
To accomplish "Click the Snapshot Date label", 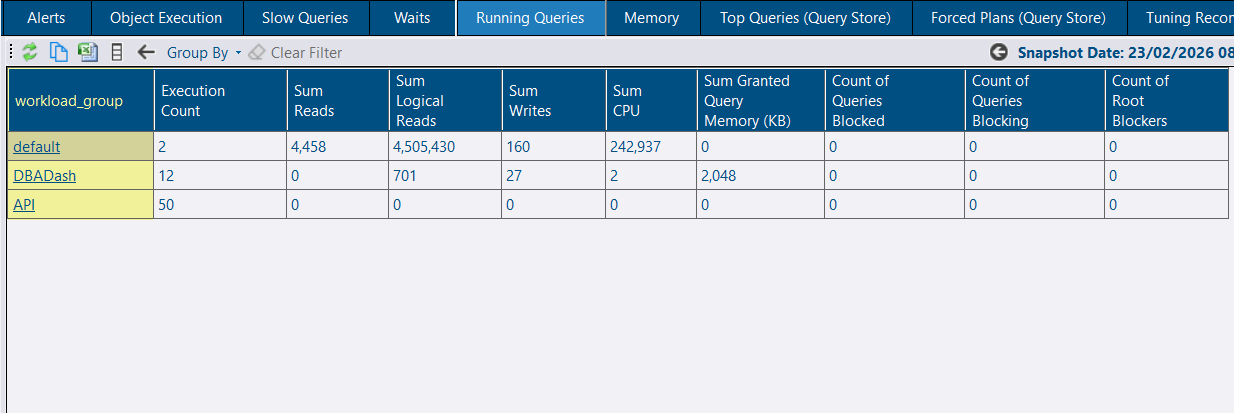I will tap(1120, 52).
